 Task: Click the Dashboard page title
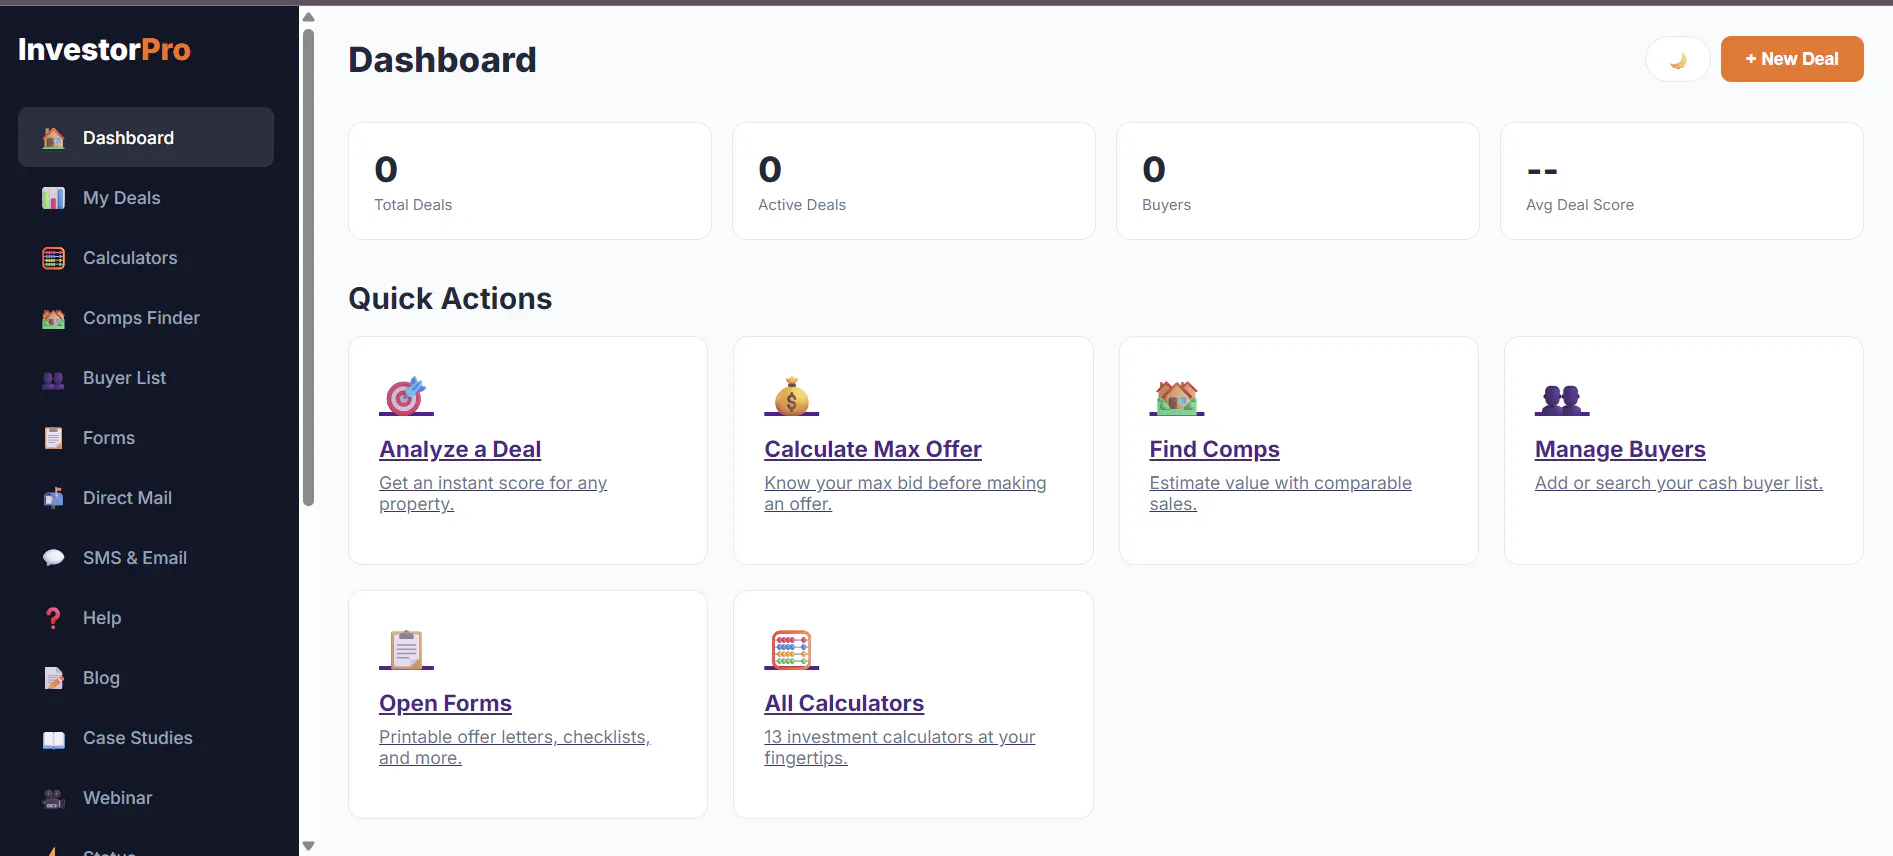coord(442,60)
